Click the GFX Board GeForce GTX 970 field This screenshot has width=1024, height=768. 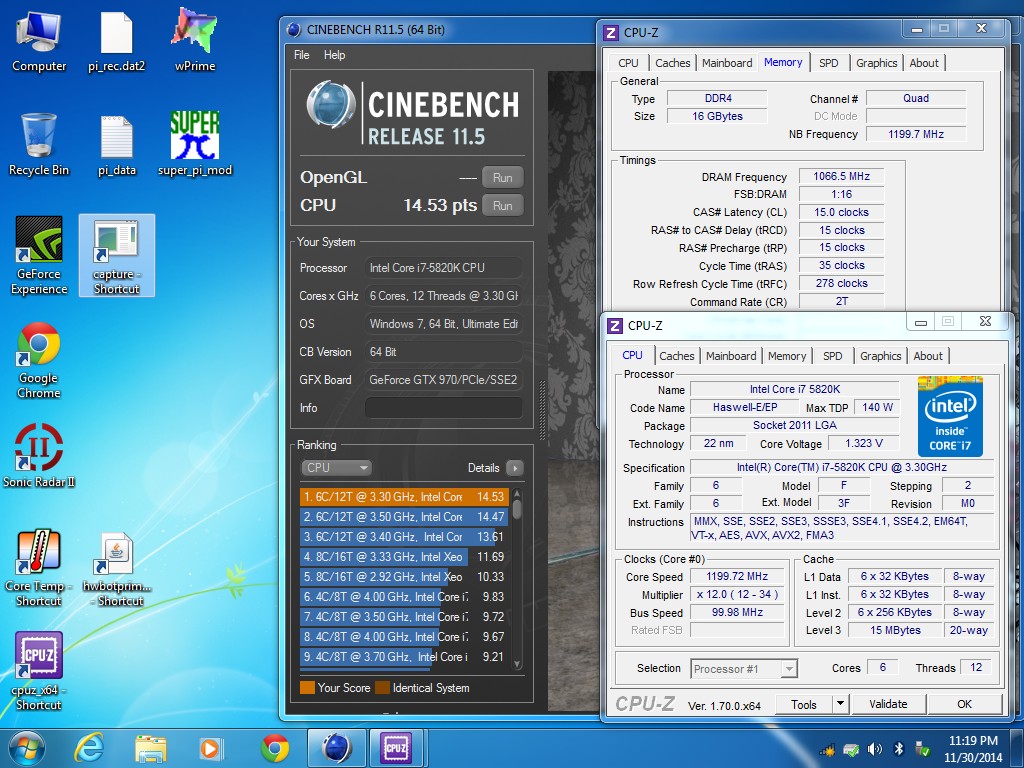(443, 380)
